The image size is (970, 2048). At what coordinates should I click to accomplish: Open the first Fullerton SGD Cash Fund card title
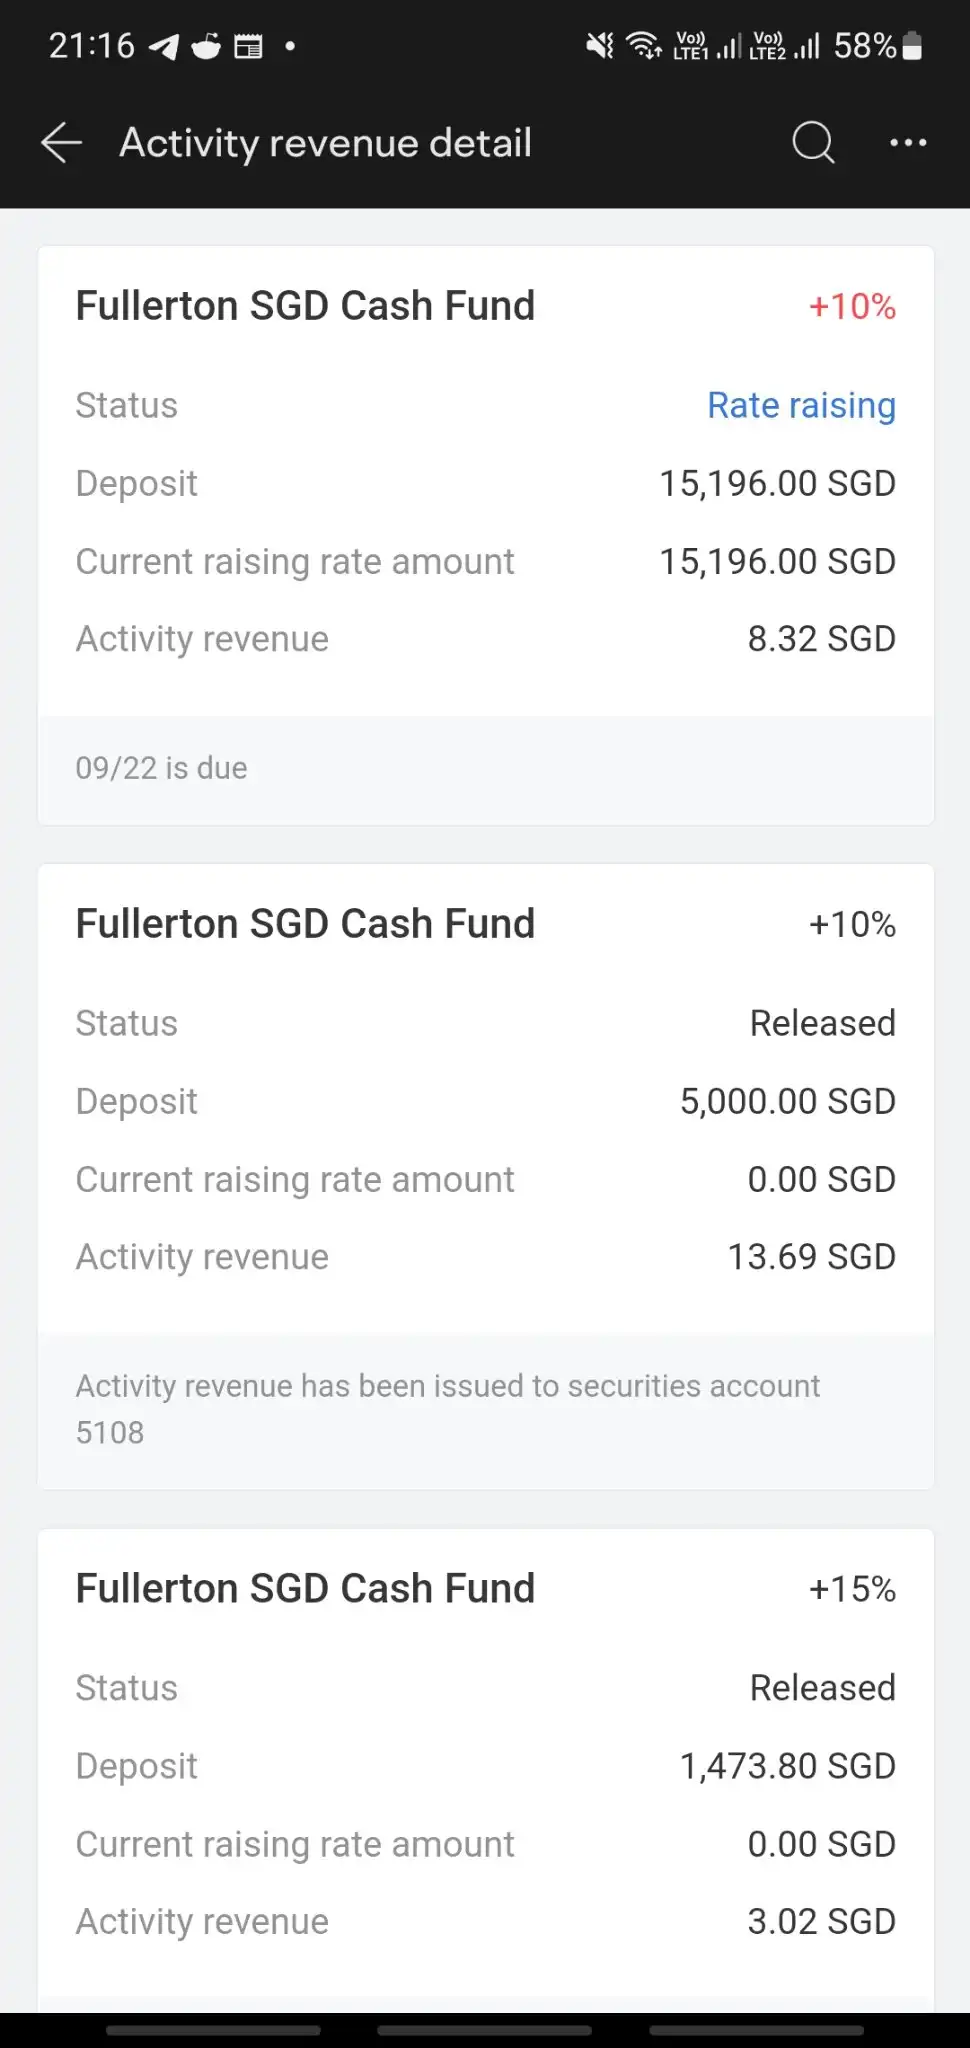tap(305, 306)
